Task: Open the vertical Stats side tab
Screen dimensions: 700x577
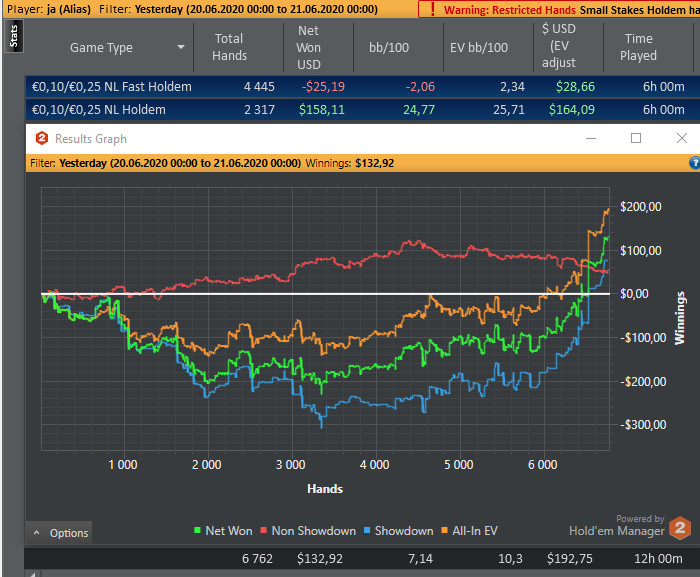Action: [x=14, y=37]
